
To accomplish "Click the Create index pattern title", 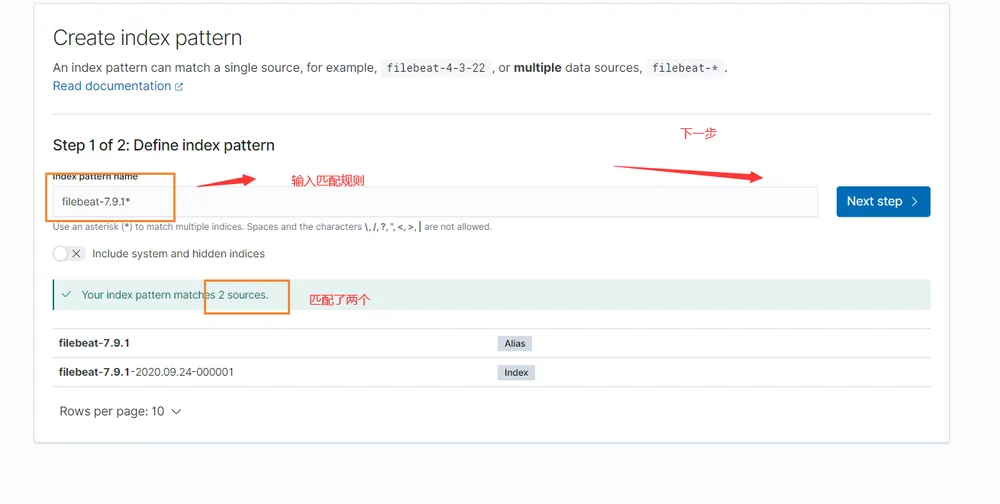I will [x=147, y=38].
